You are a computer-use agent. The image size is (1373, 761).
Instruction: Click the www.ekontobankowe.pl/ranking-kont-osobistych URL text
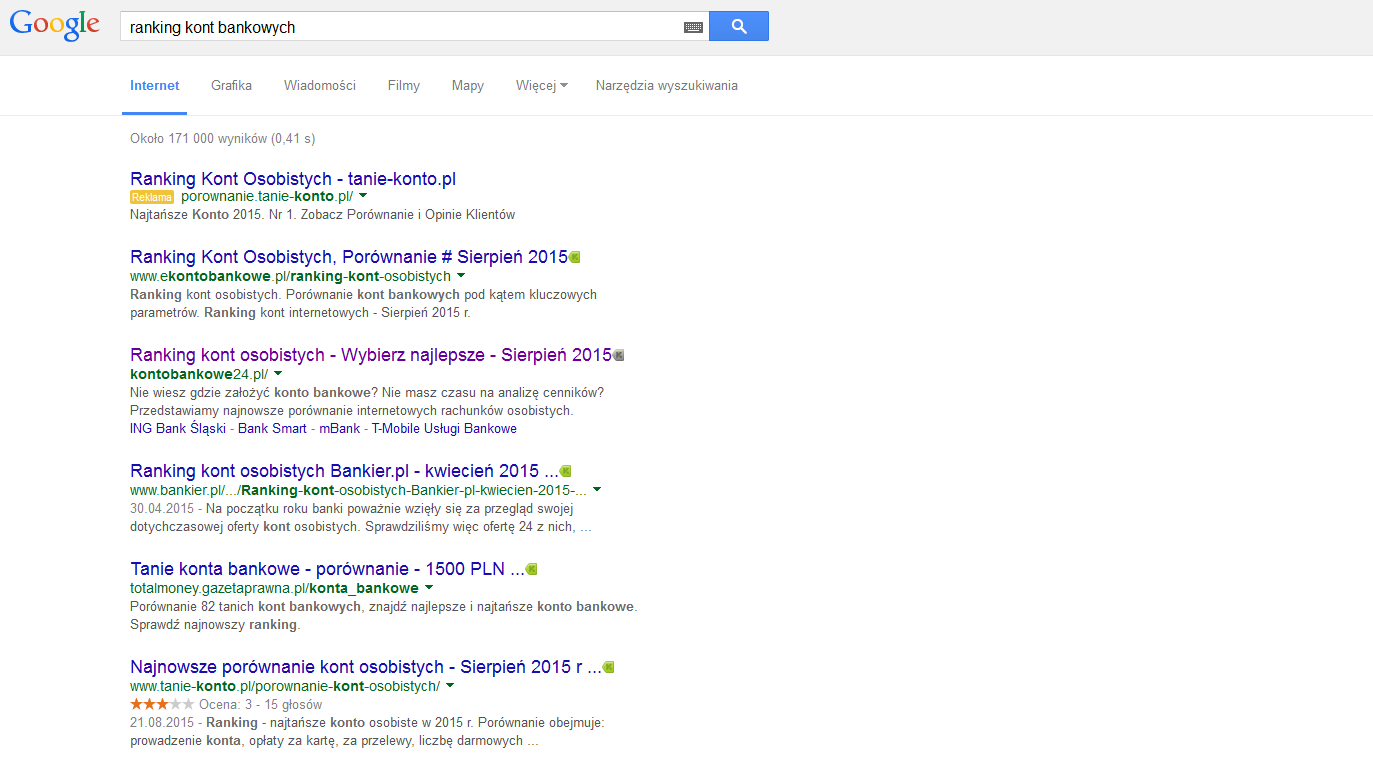pos(290,276)
